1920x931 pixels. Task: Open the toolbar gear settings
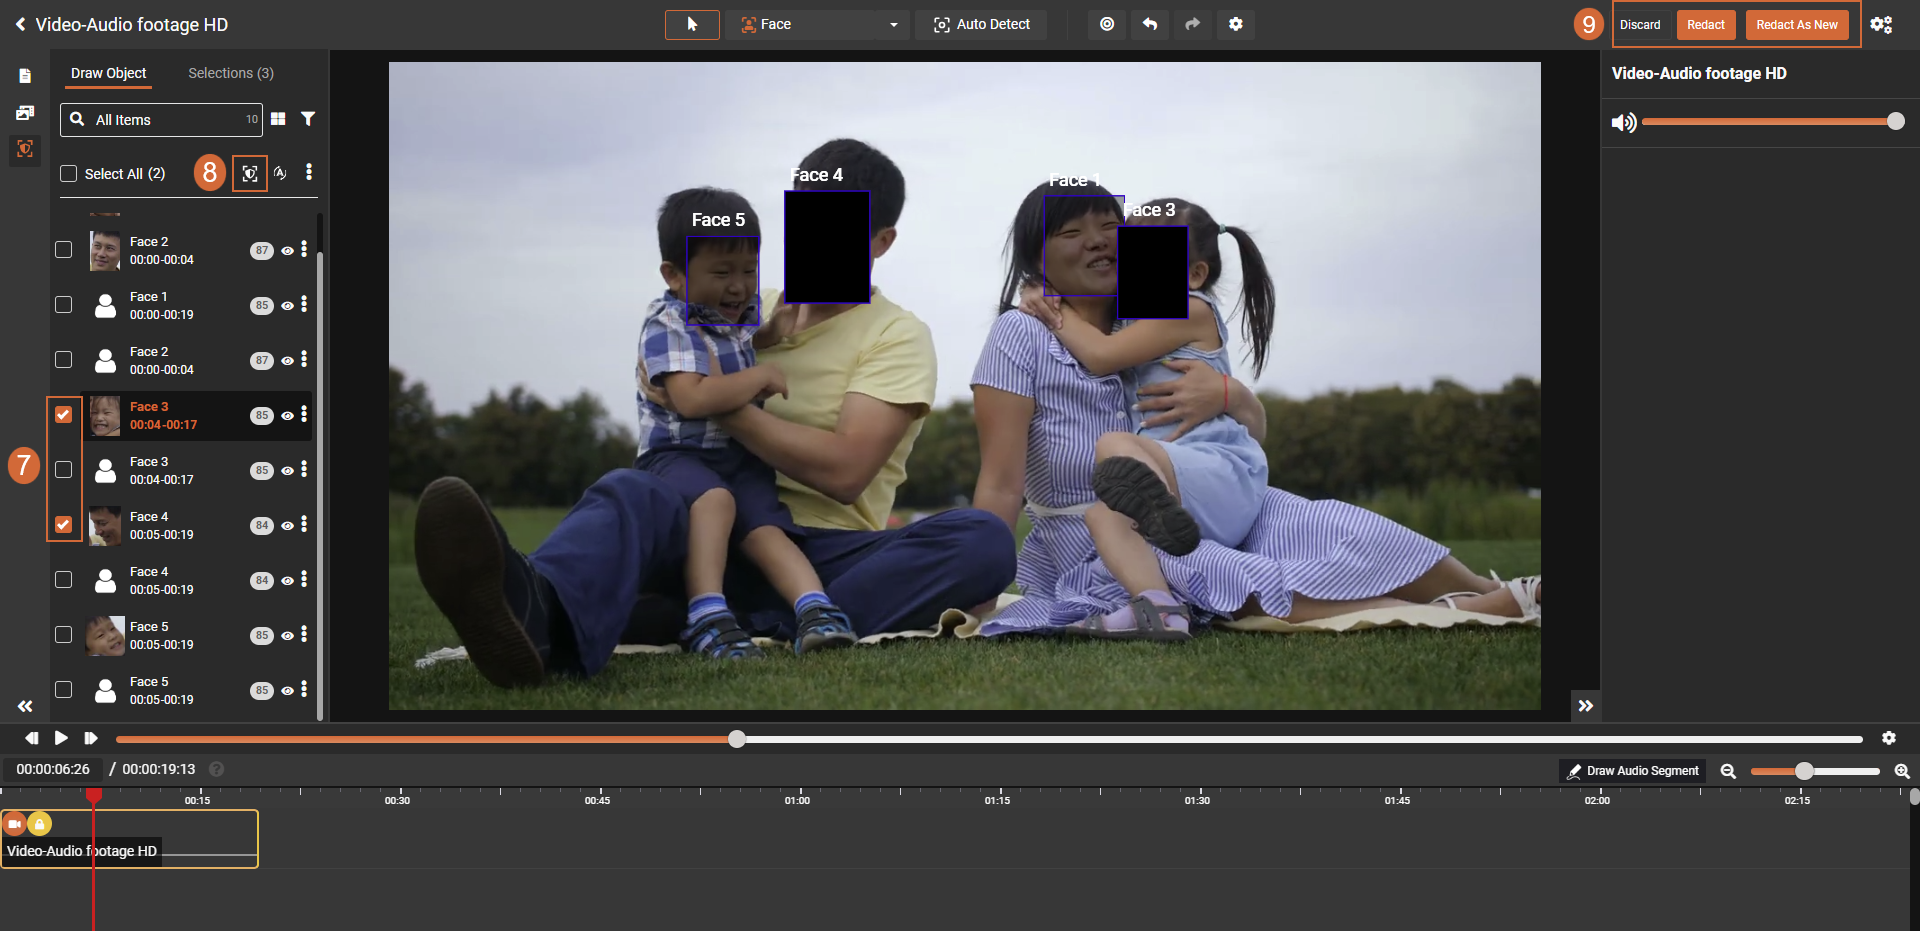click(1236, 24)
